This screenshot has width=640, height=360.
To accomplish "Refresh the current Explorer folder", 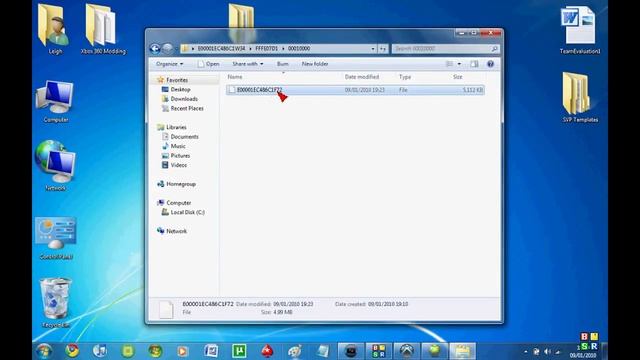I will point(382,49).
